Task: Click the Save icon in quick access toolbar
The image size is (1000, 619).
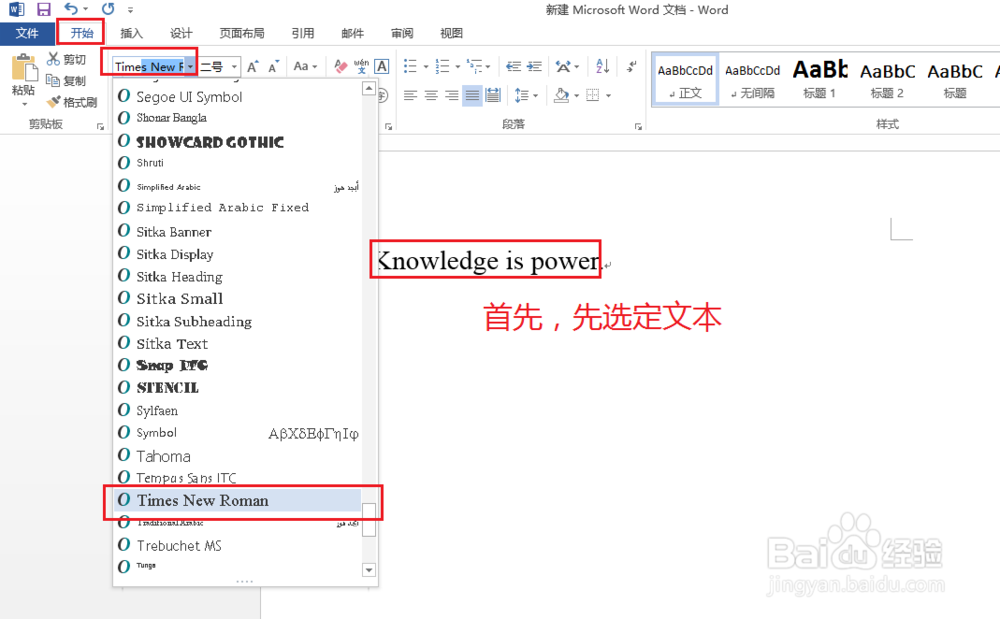Action: pos(43,10)
